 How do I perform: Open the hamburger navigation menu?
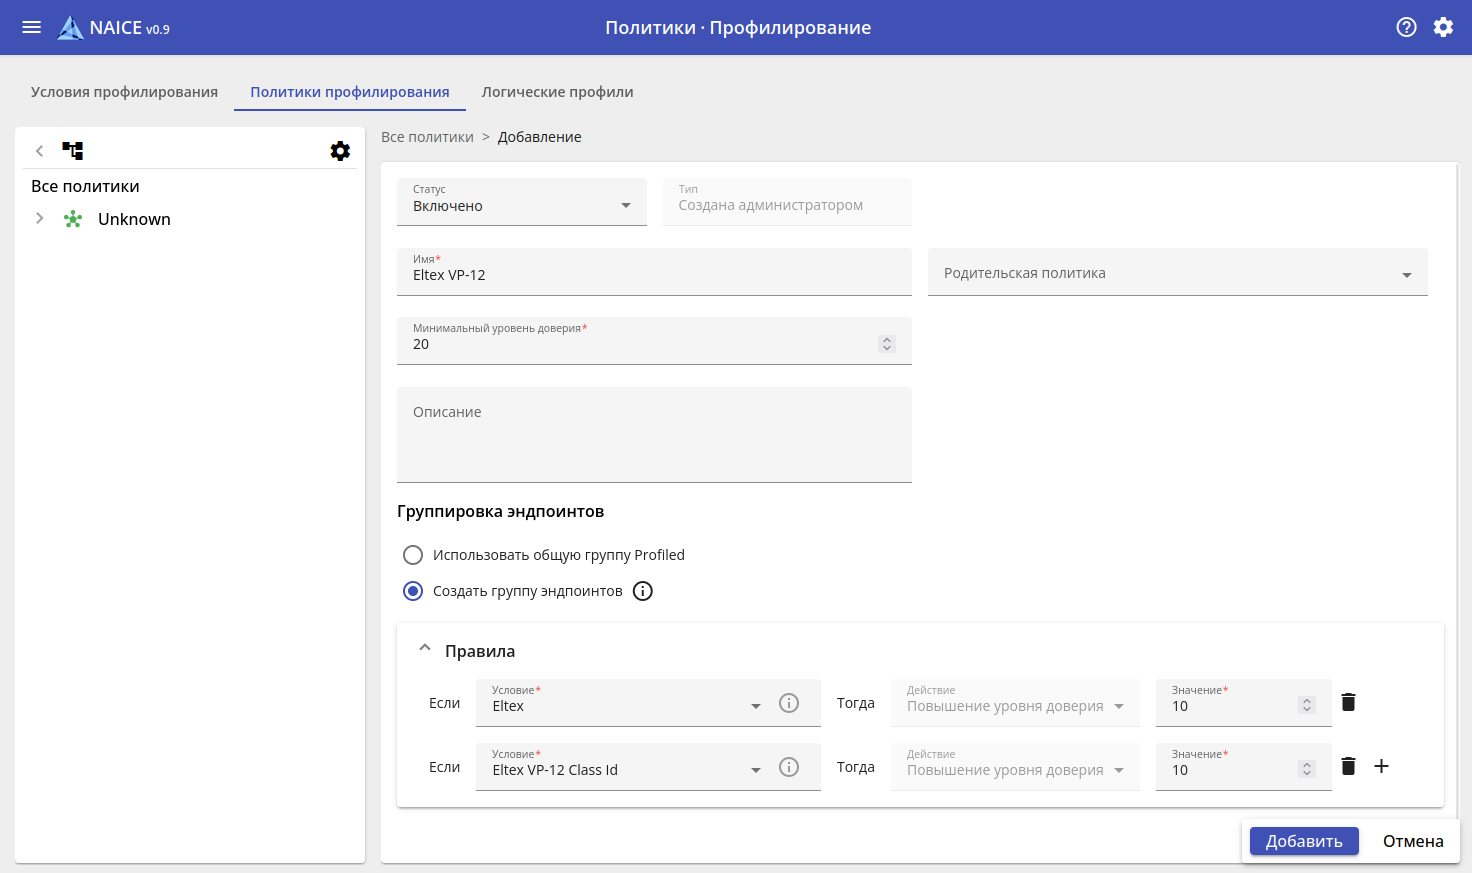32,27
